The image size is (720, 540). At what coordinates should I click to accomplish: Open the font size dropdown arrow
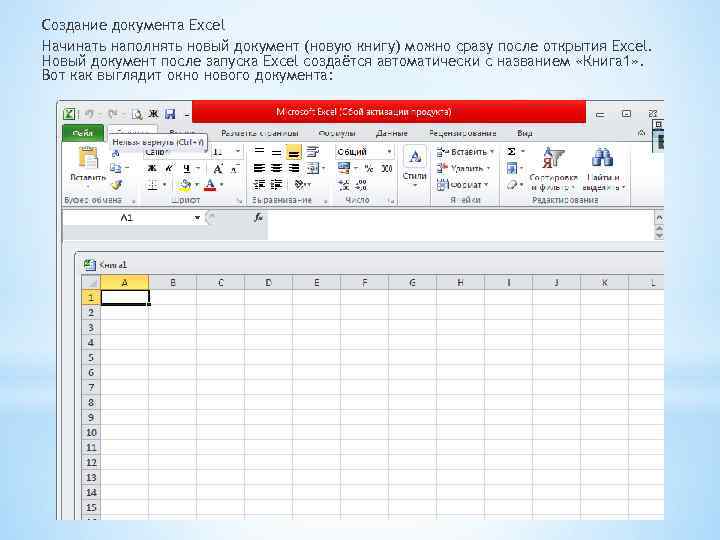tap(237, 152)
